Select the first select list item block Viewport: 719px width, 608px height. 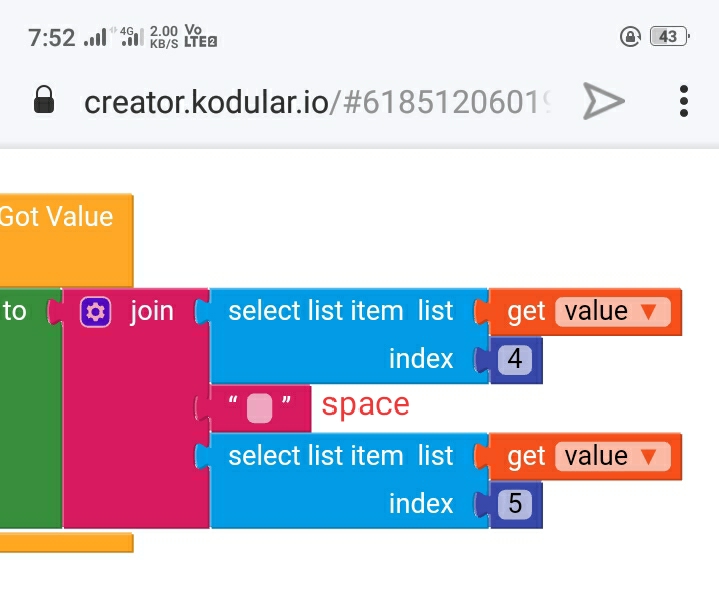[348, 336]
